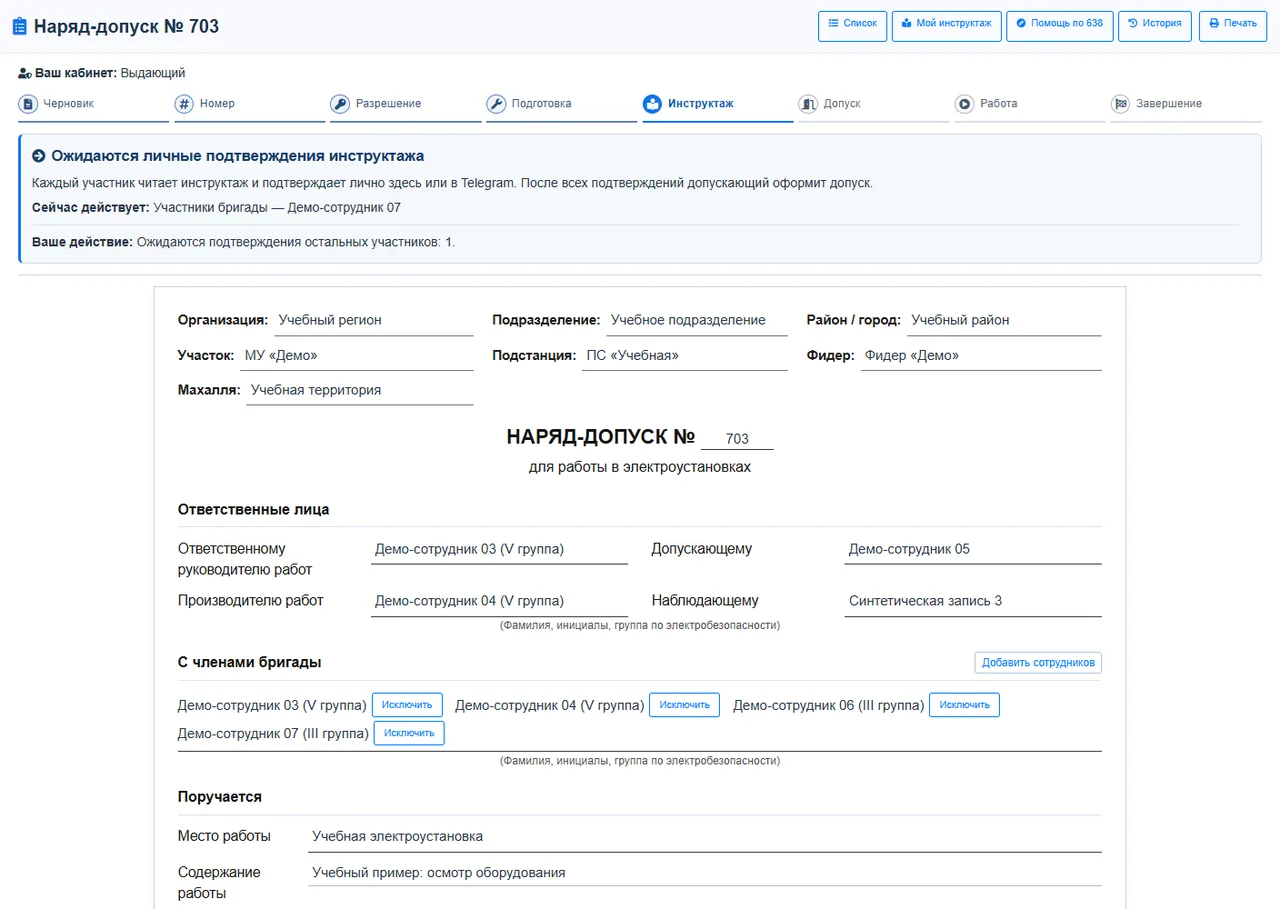Click the Содержание работы field
1280x909 pixels.
[x=705, y=873]
